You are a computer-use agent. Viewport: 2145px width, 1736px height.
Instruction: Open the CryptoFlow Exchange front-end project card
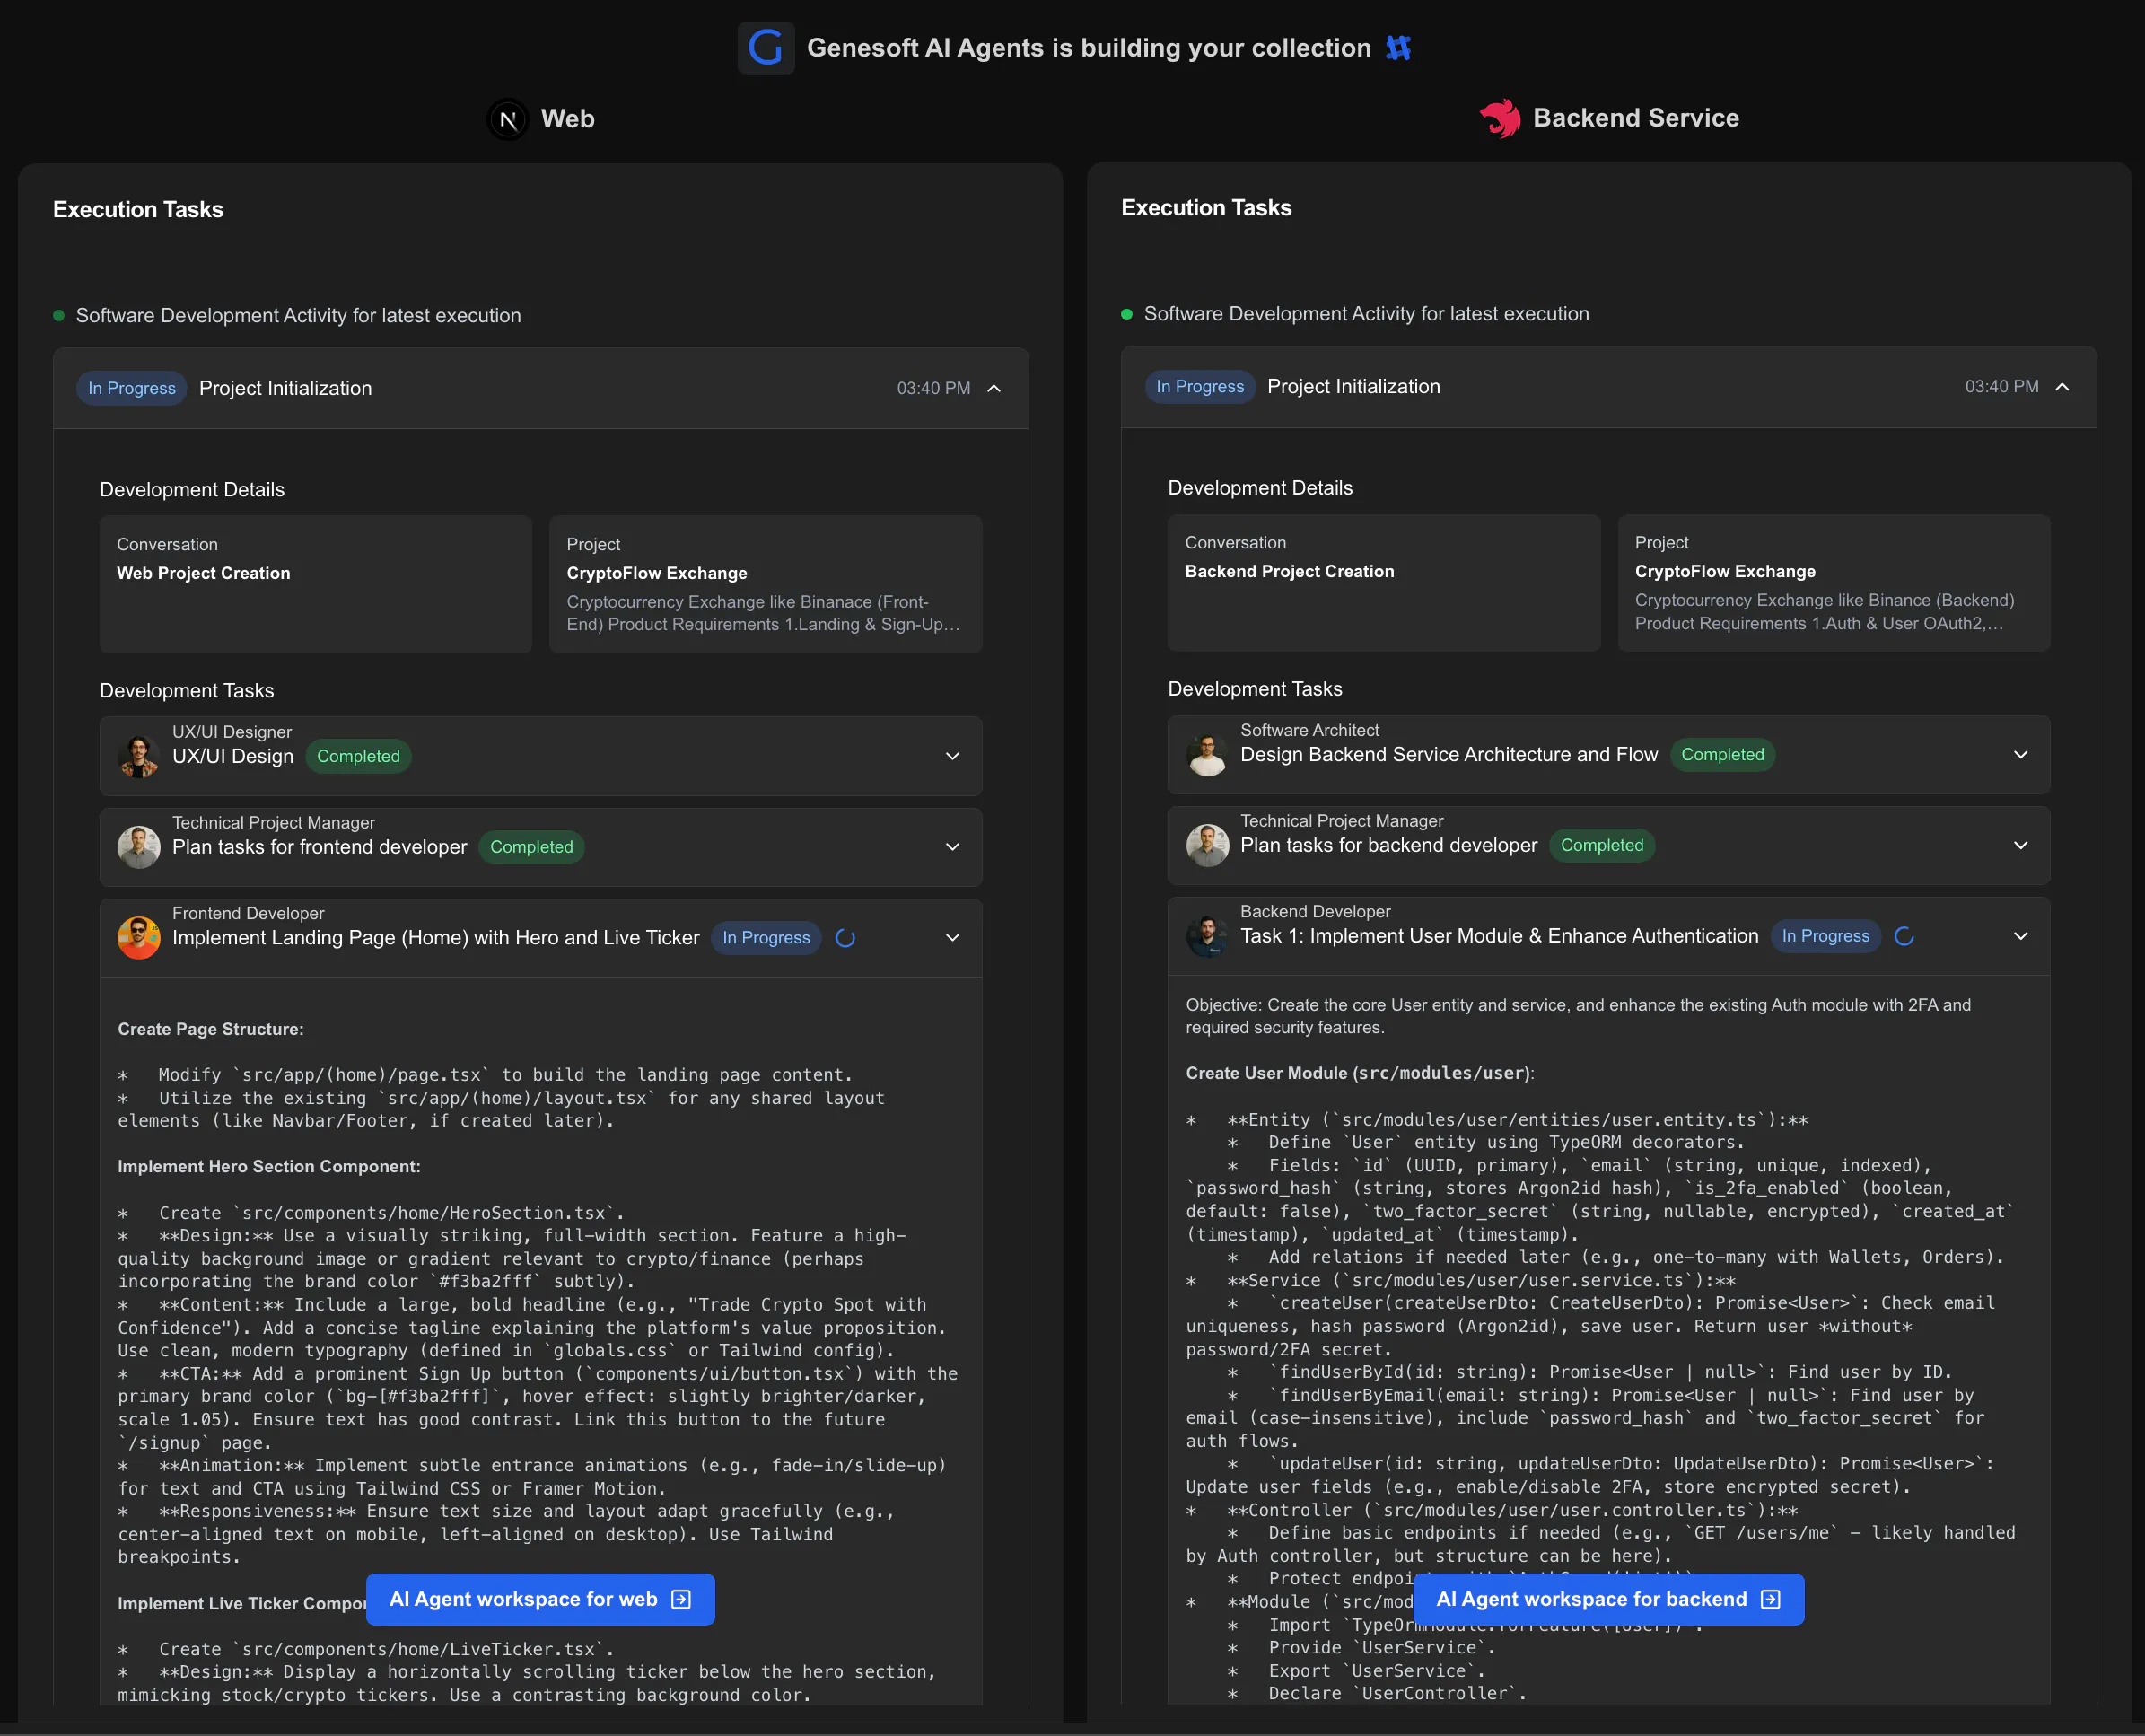pos(766,584)
